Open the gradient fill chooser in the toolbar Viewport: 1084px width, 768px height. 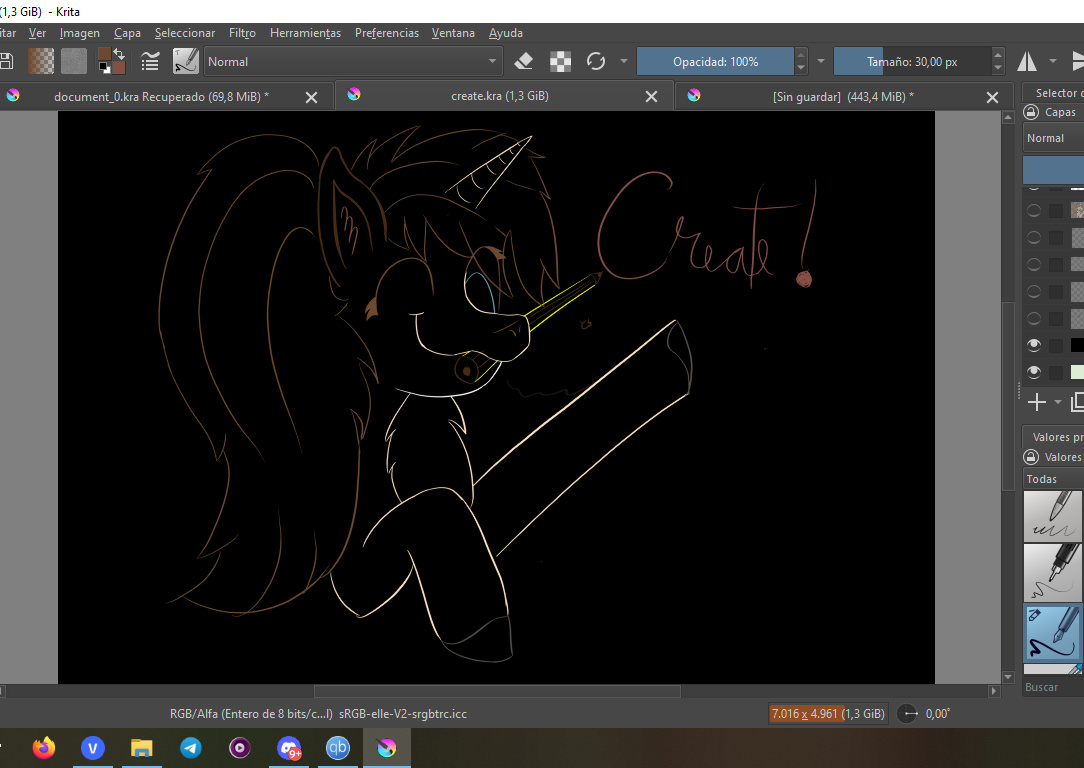[x=41, y=61]
